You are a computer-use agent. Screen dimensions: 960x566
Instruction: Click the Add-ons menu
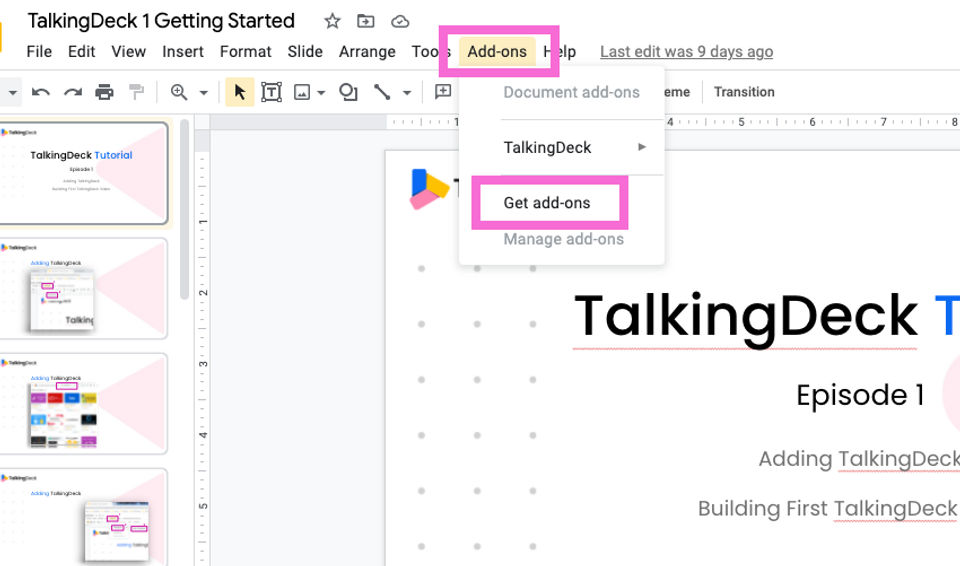tap(497, 52)
